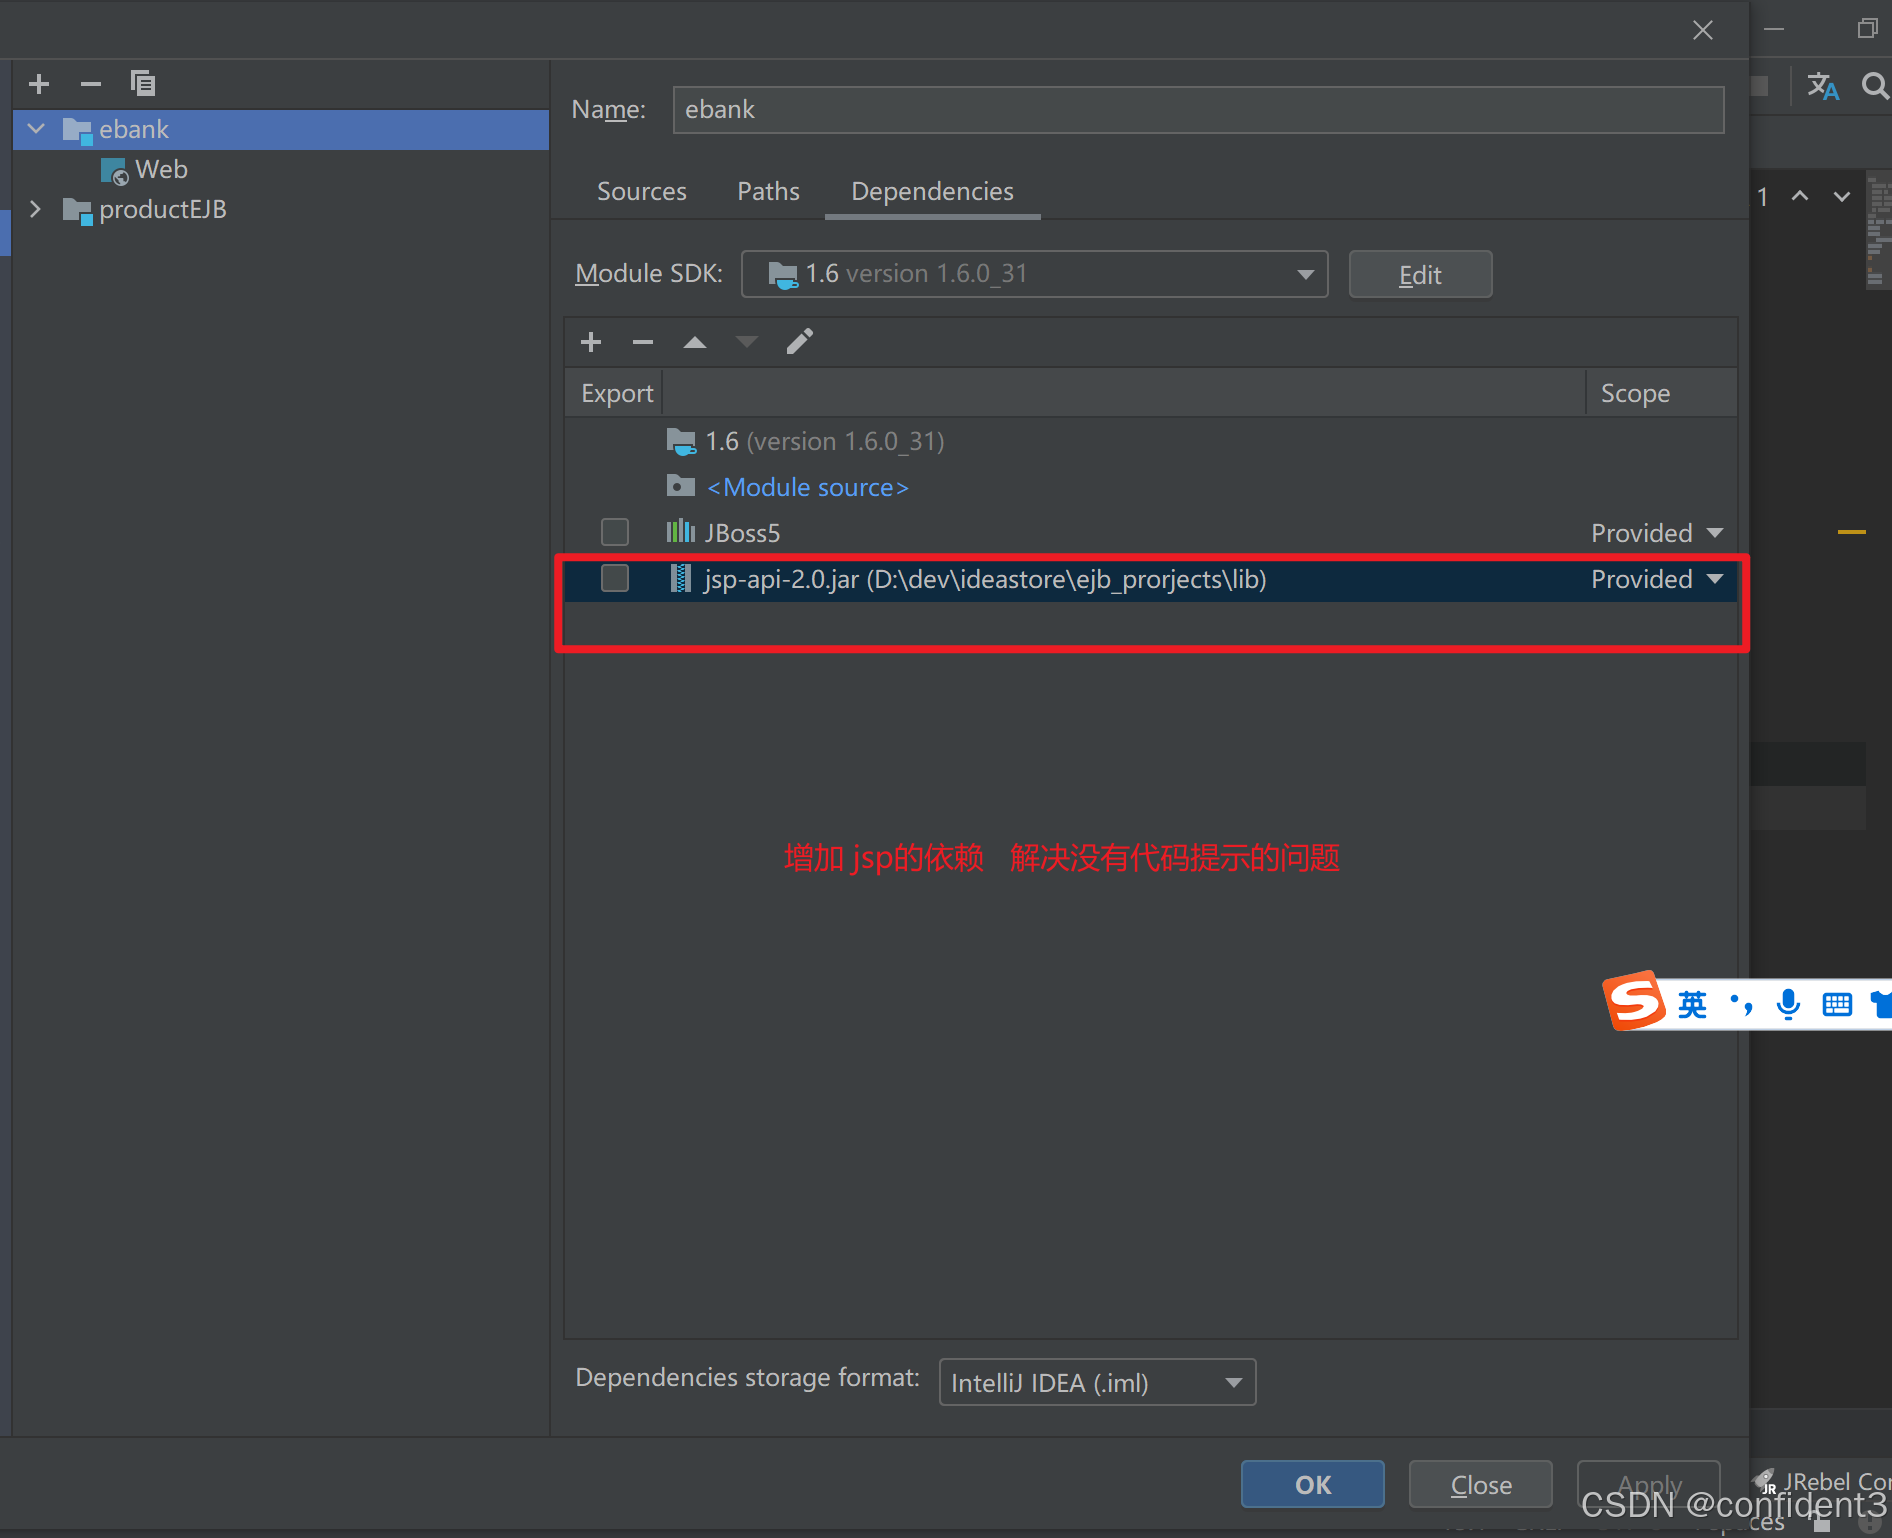Close dialog with X button
The width and height of the screenshot is (1892, 1538).
pyautogui.click(x=1703, y=30)
